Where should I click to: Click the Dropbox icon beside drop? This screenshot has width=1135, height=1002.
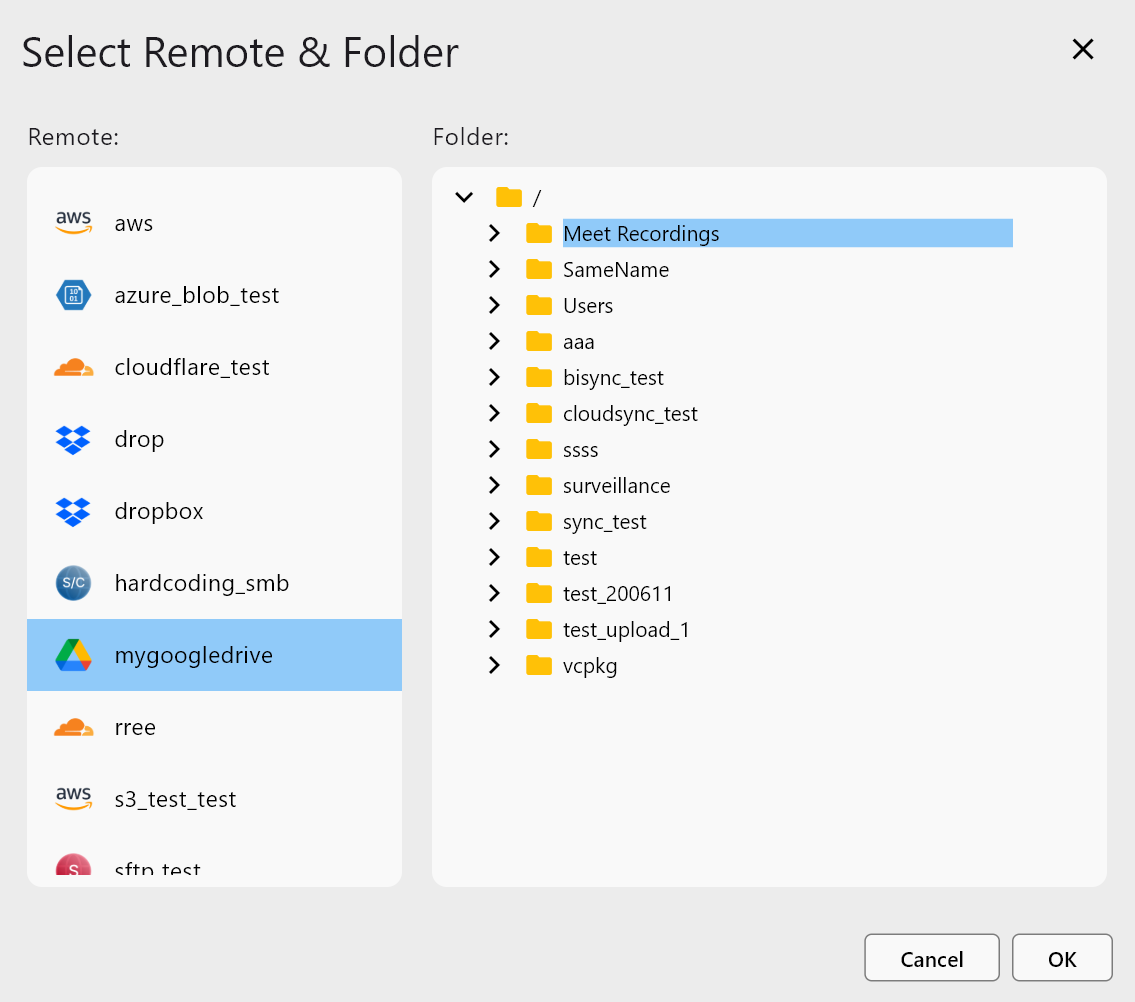coord(73,438)
